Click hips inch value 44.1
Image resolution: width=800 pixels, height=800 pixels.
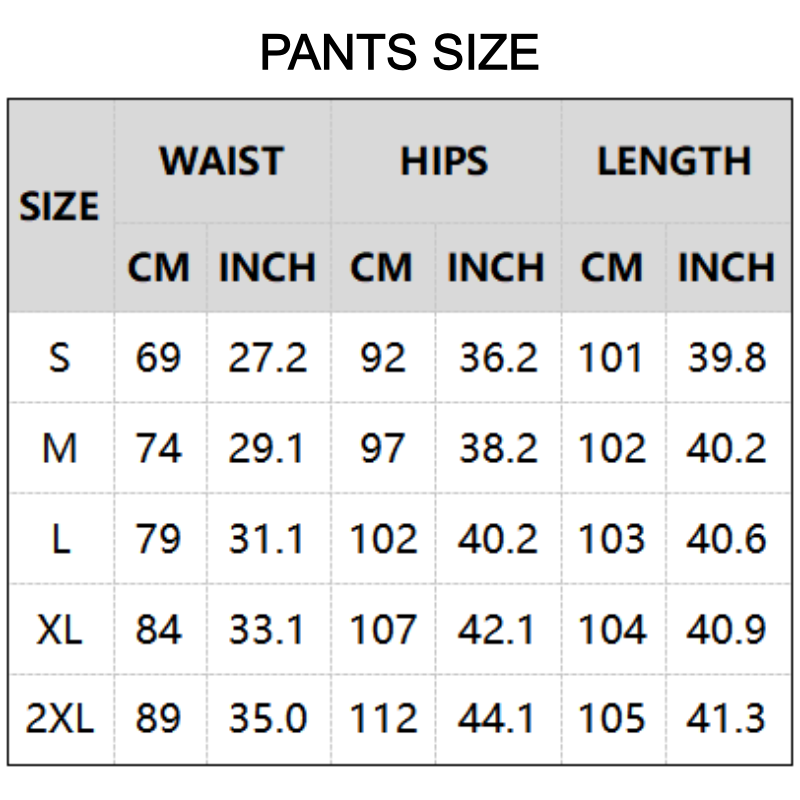coord(498,719)
